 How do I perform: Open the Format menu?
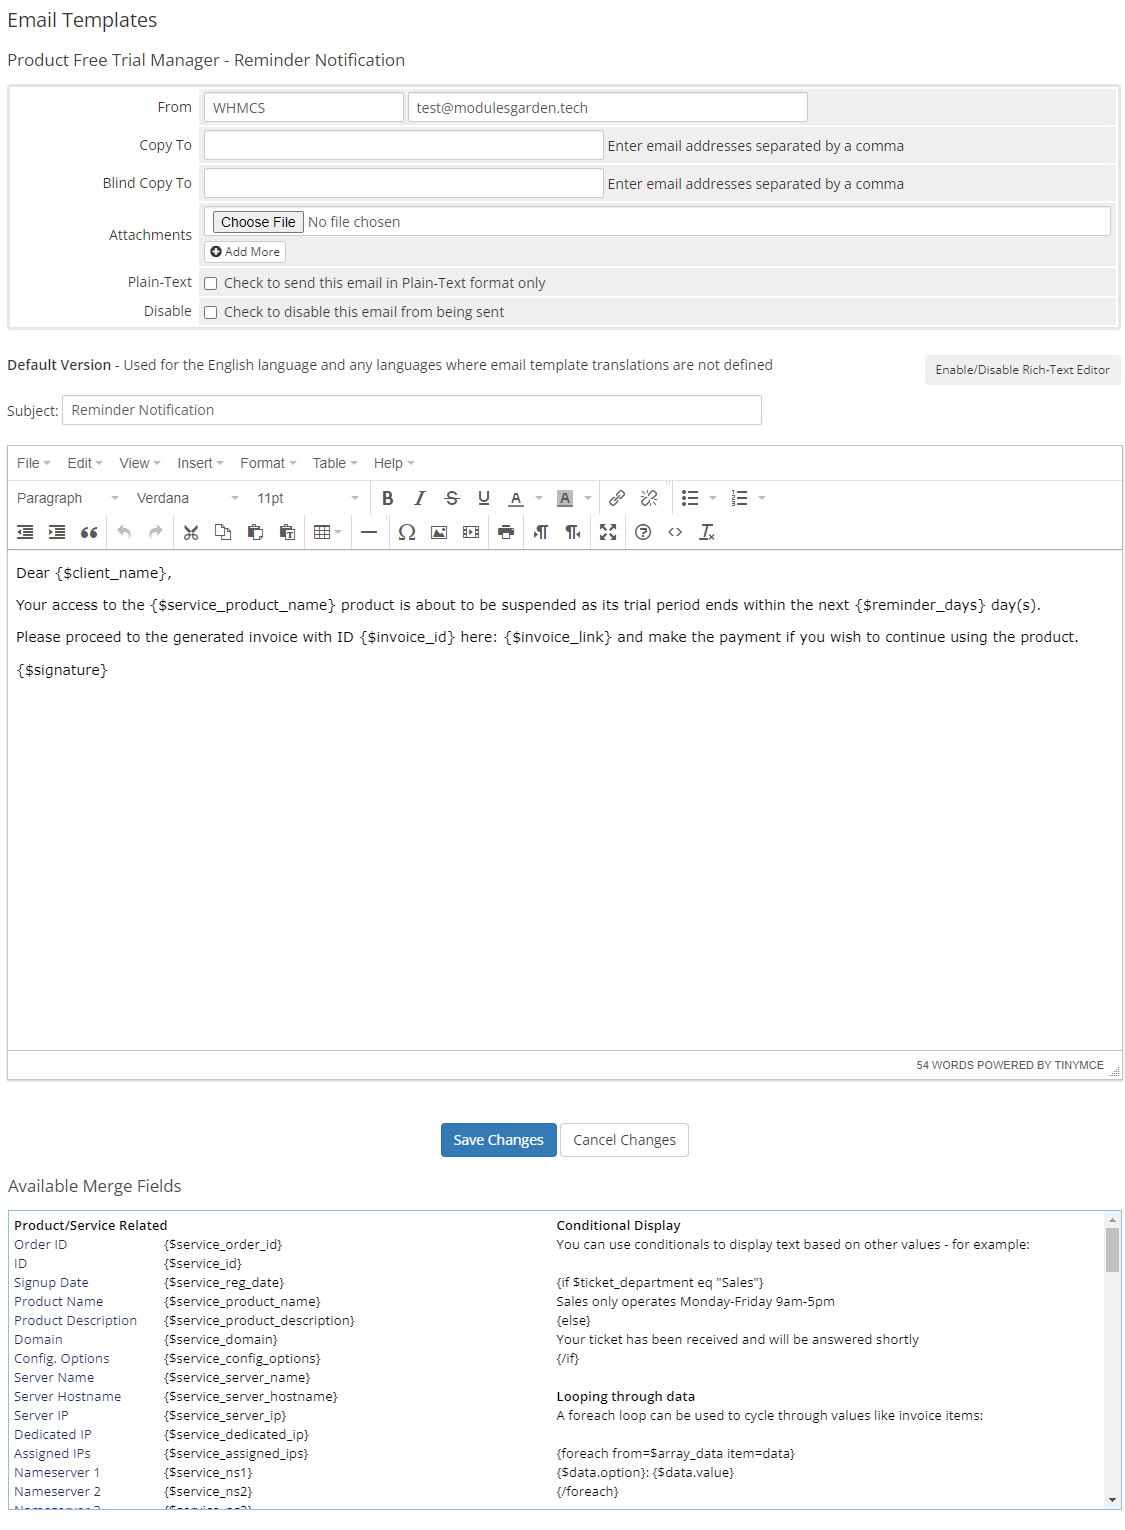coord(268,463)
